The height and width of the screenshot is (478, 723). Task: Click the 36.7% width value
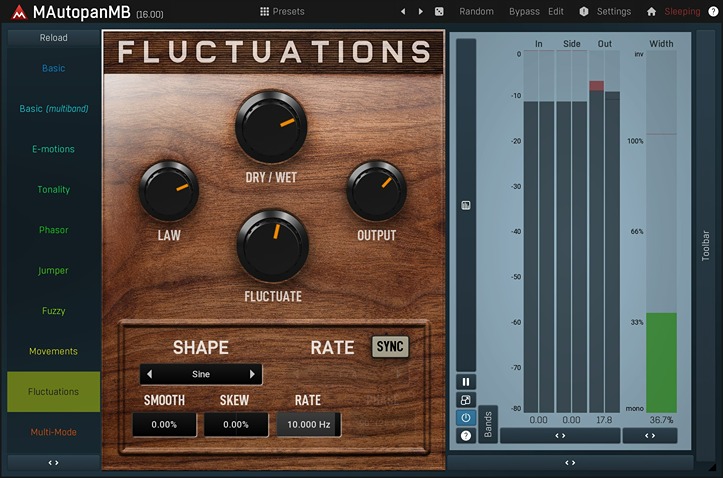click(x=661, y=420)
